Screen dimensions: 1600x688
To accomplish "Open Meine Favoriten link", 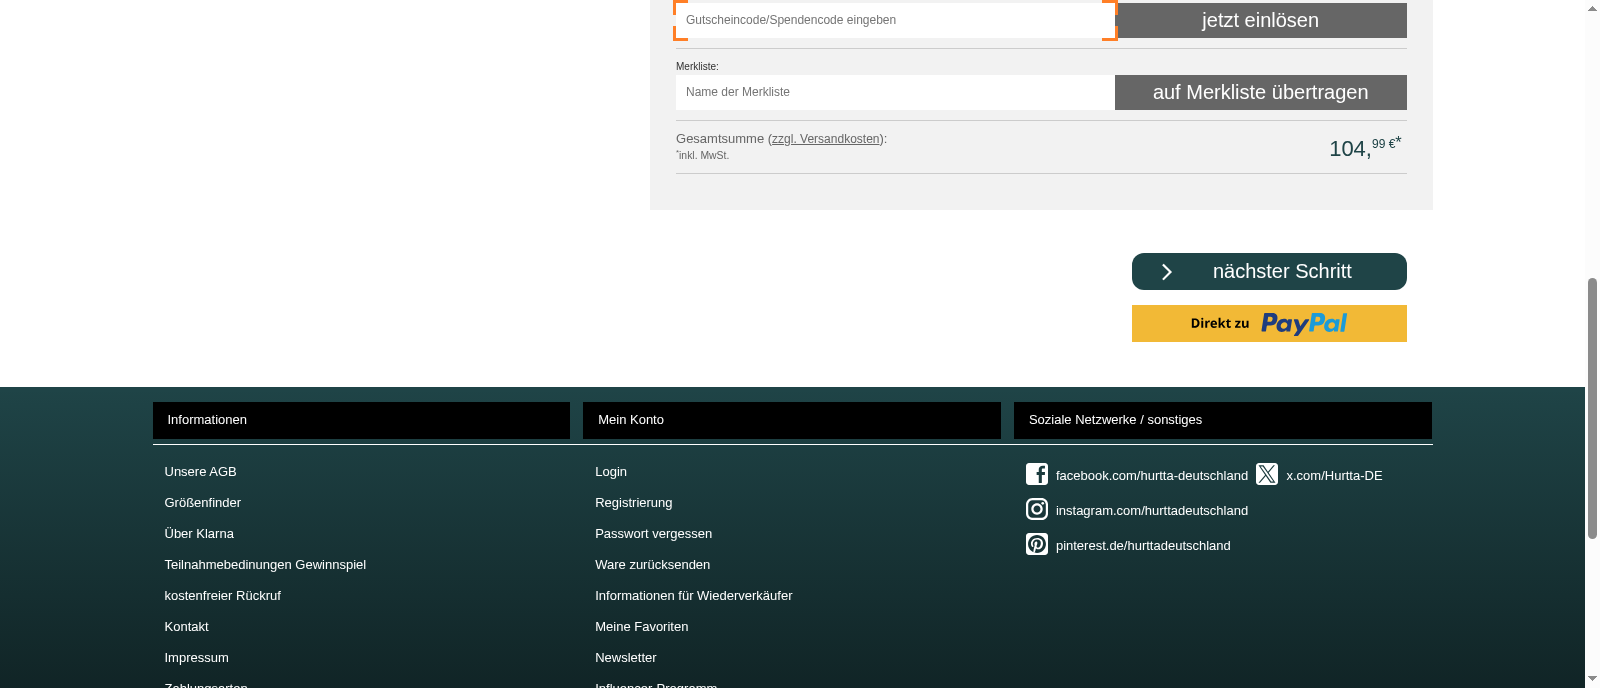I will (x=642, y=627).
